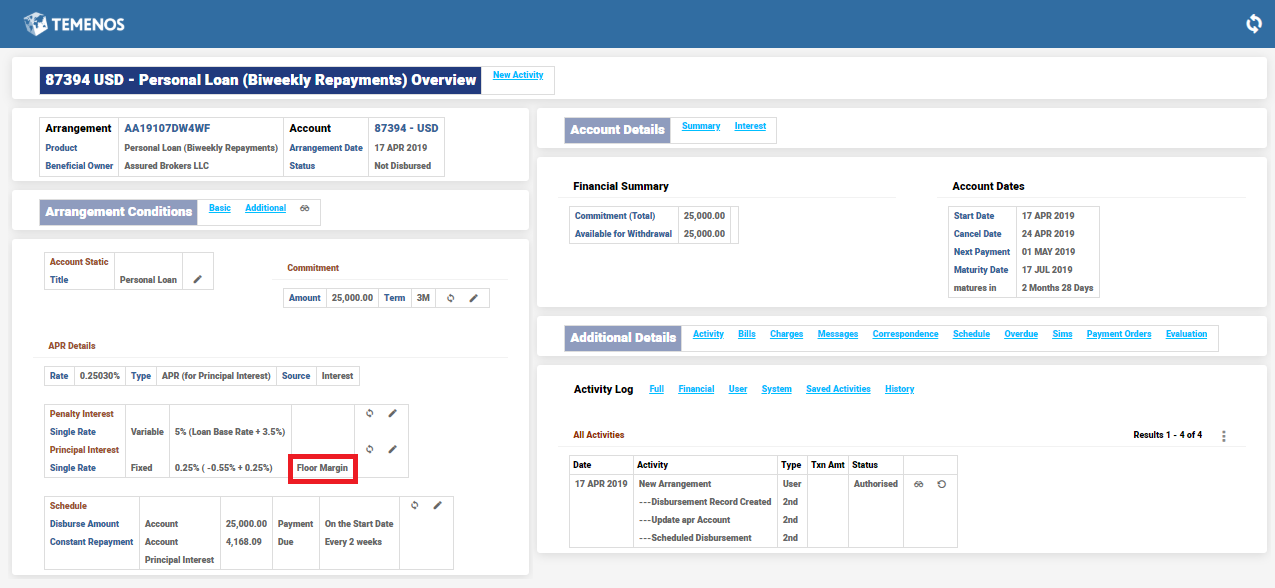
Task: Open Saved Activities in Activity Log
Action: click(838, 389)
